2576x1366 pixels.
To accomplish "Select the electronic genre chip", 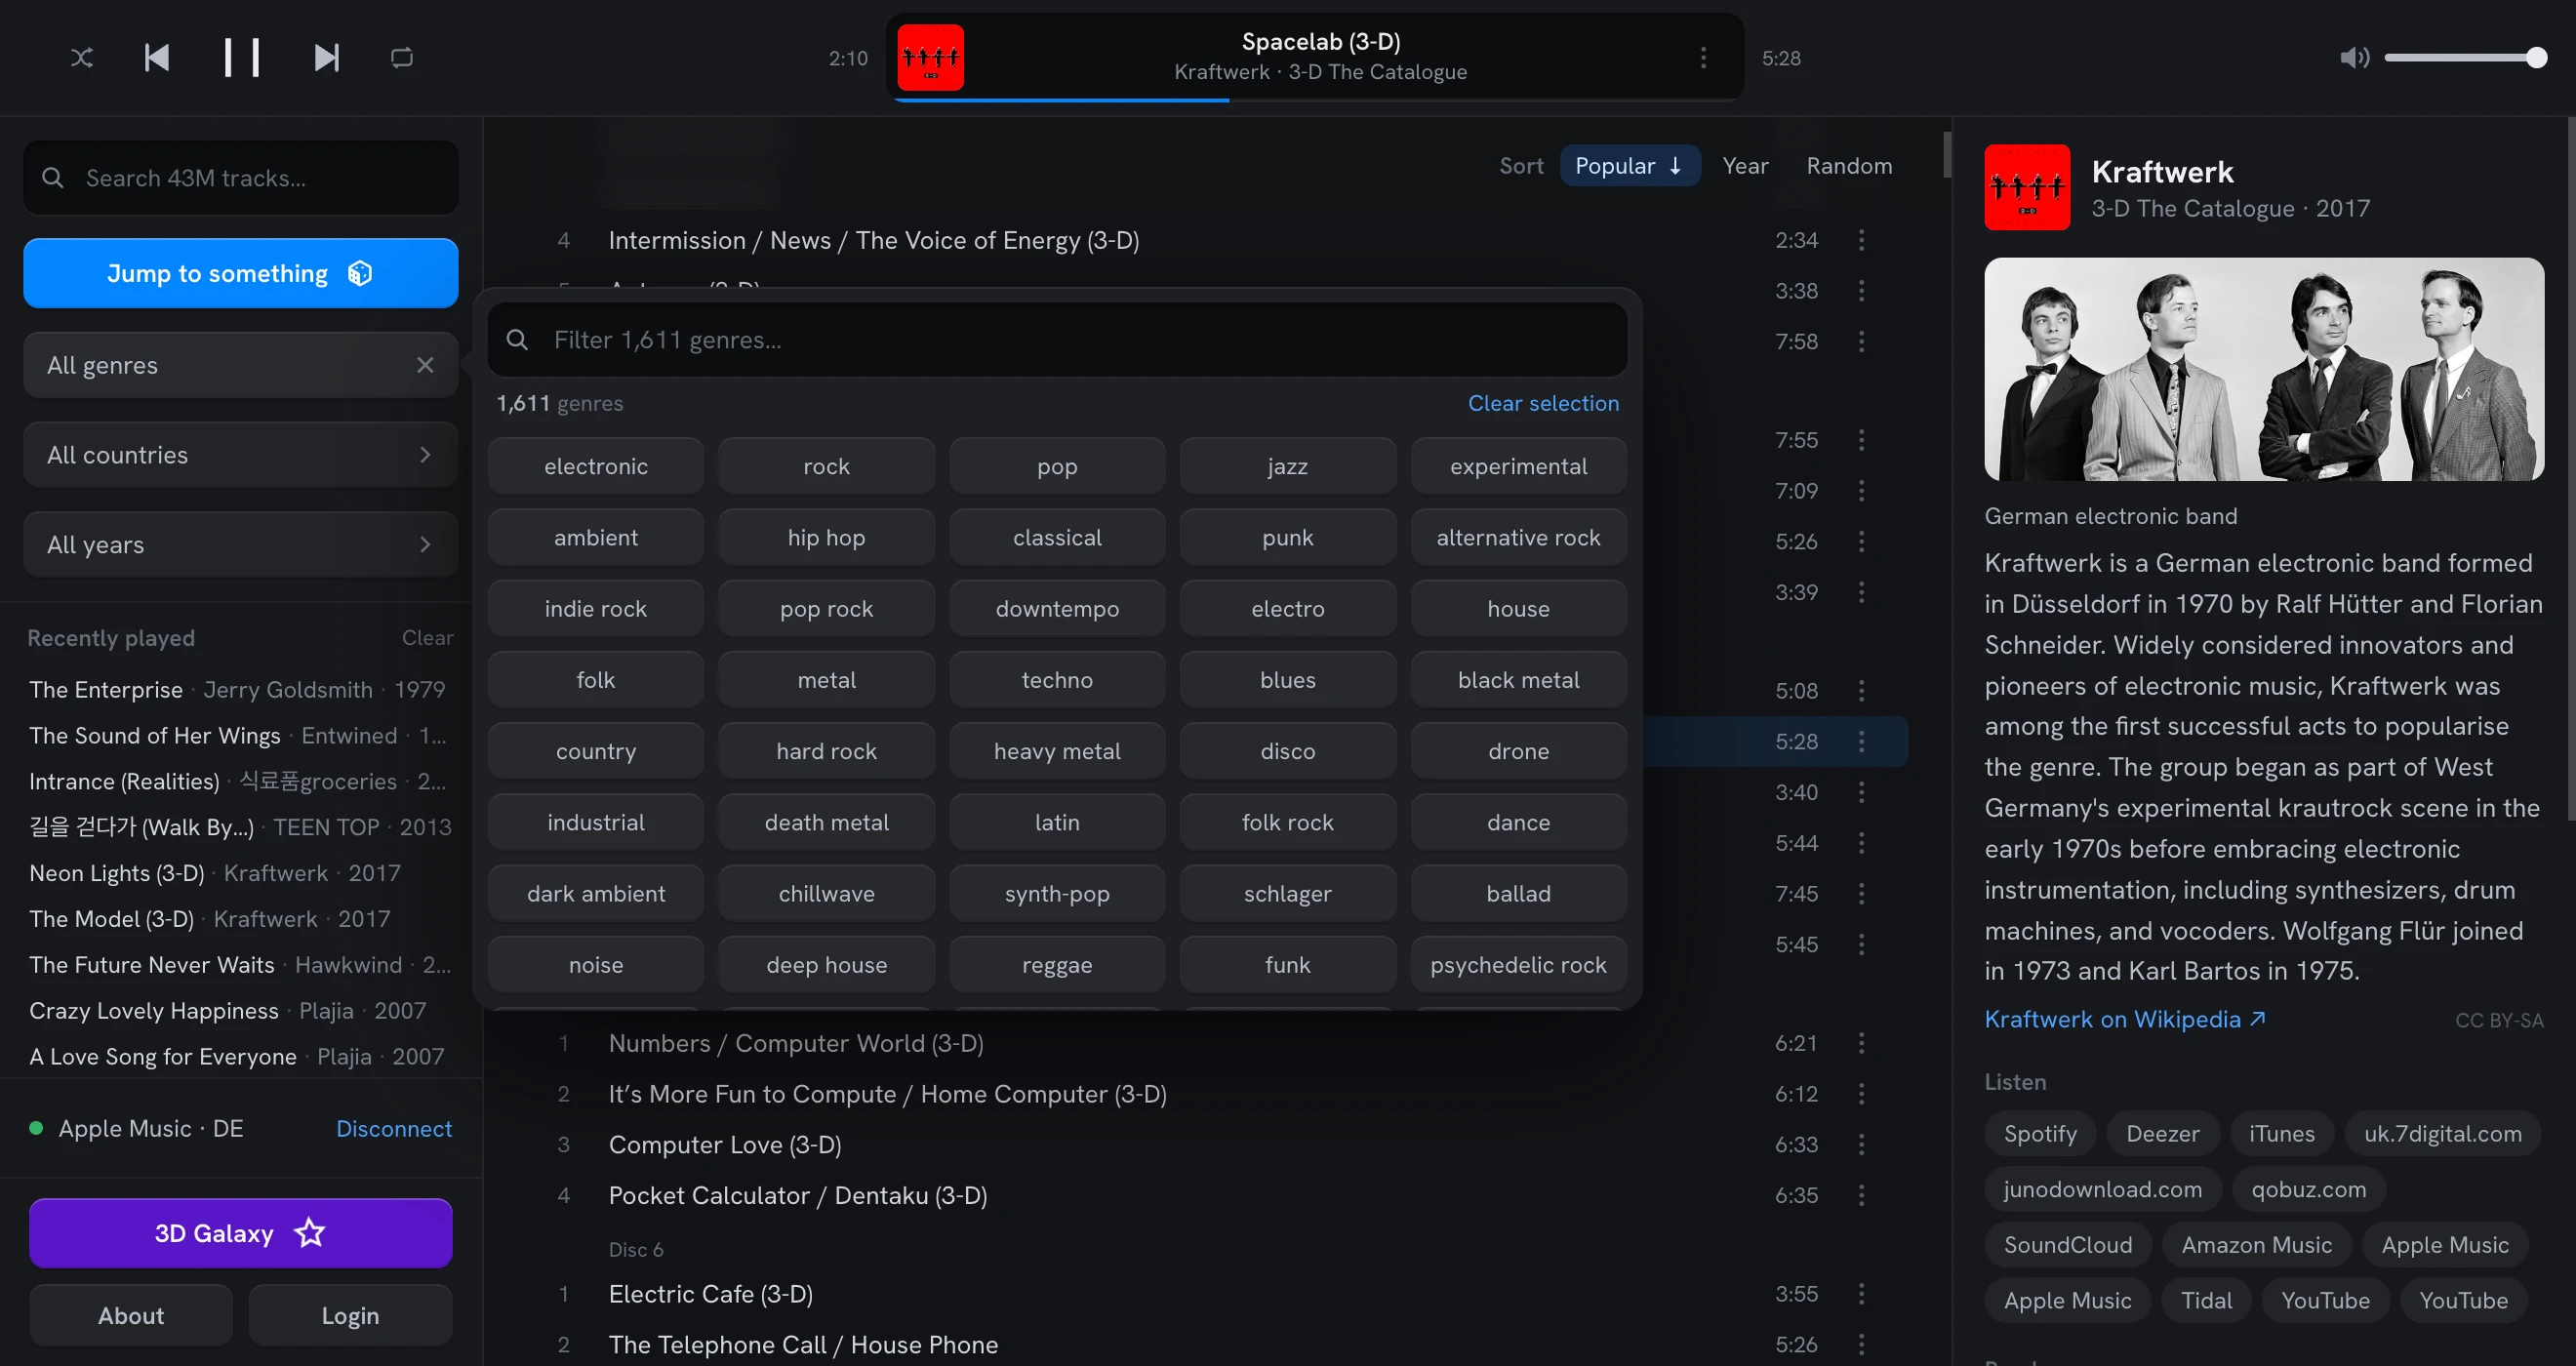I will pos(596,466).
